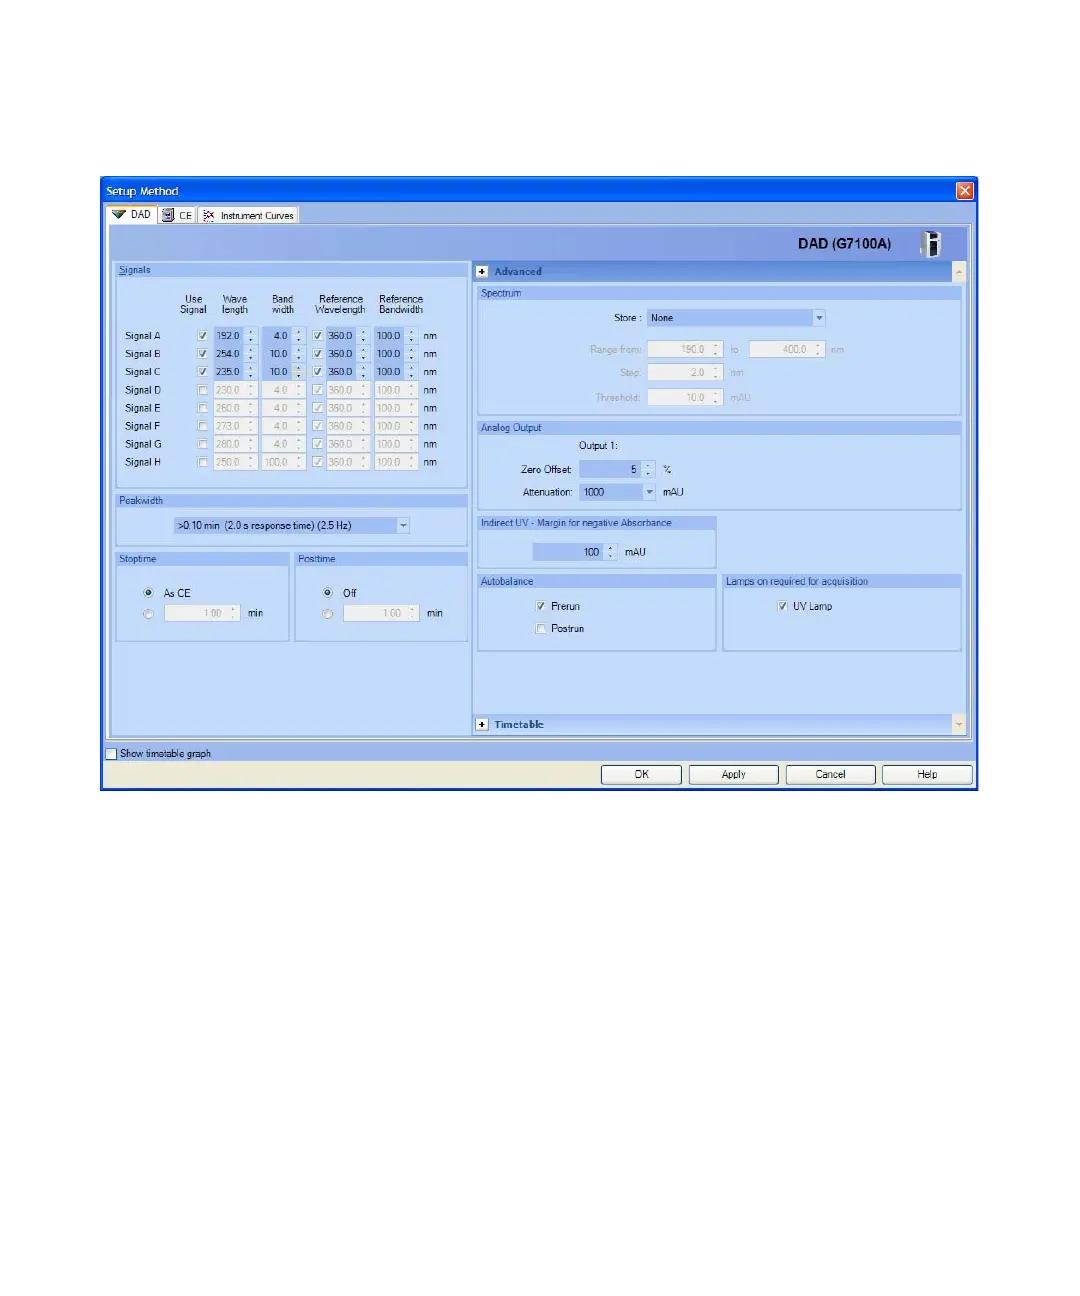Toggle reference wavelength checkbox for Signal A
Viewport: 1080px width, 1296px height.
point(317,336)
